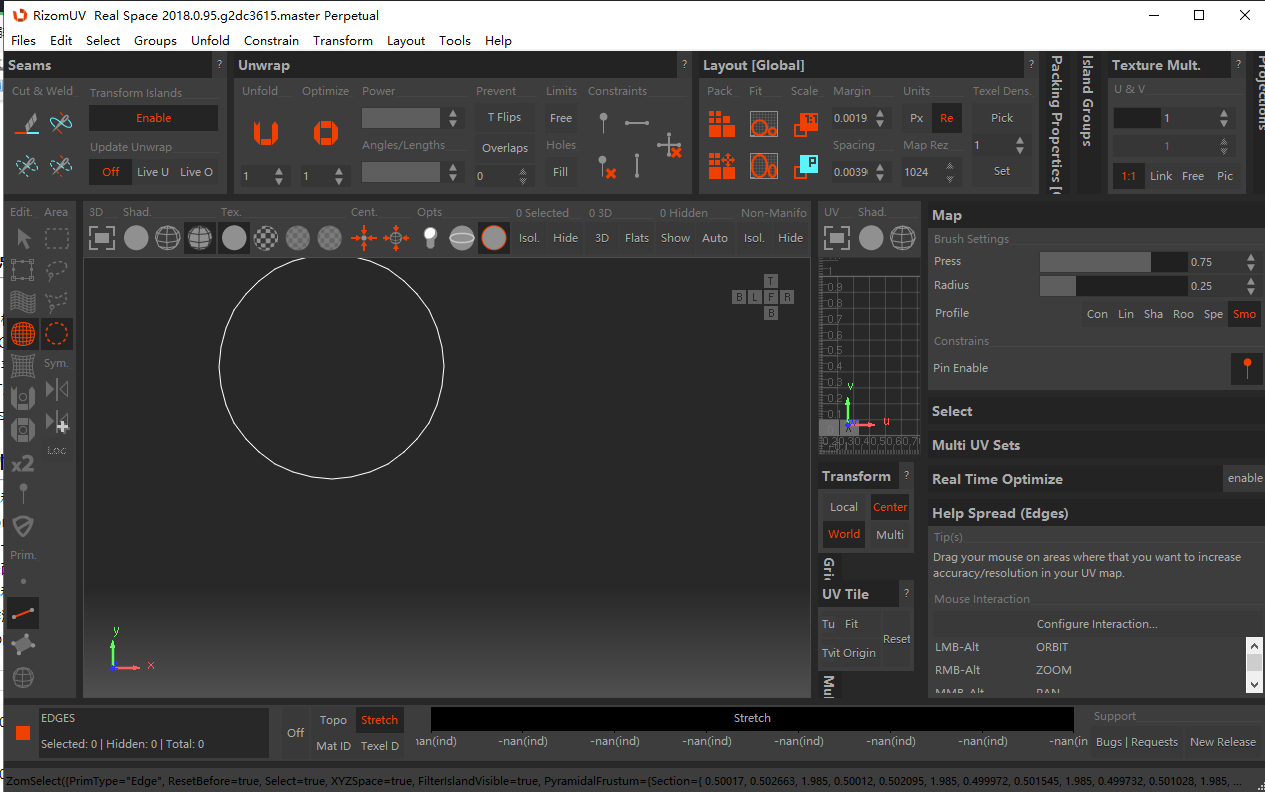Expand the Select panel section
1265x792 pixels.
[x=952, y=411]
